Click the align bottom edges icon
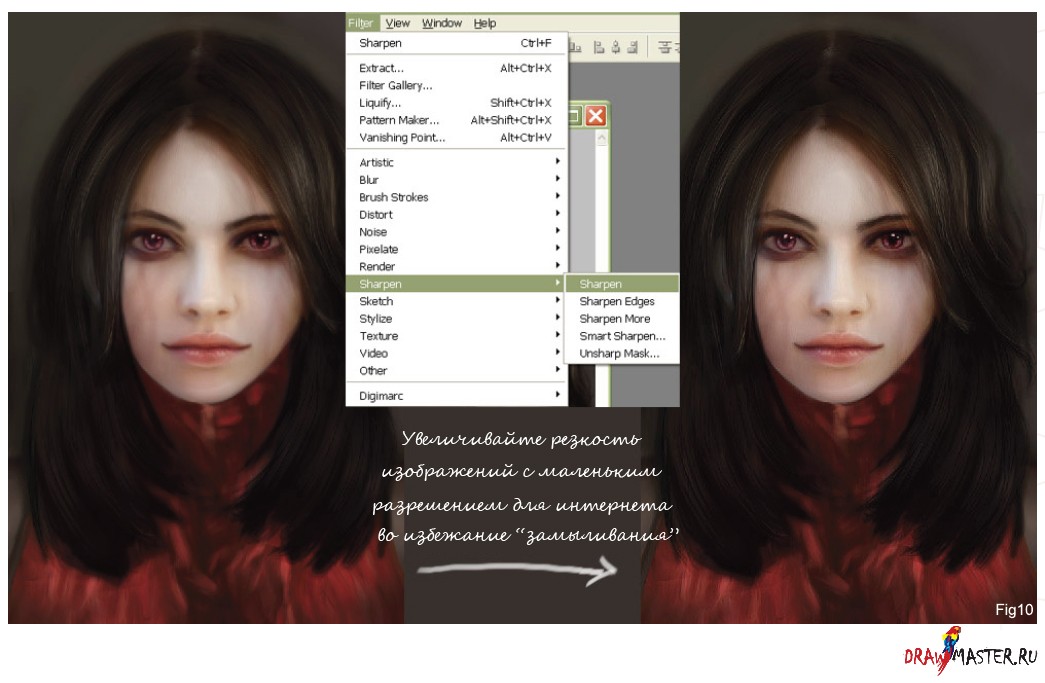1045x683 pixels. [574, 47]
